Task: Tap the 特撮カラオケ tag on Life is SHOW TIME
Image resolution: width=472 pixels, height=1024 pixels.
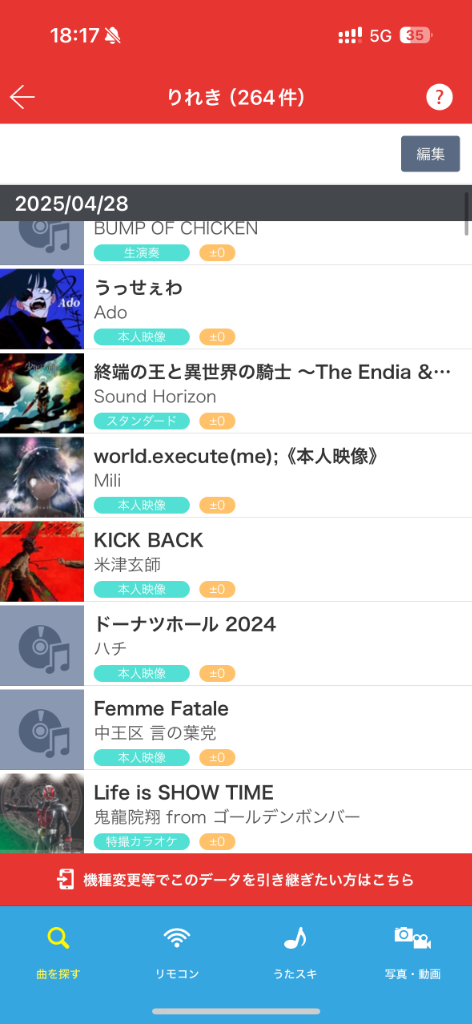Action: pyautogui.click(x=142, y=842)
